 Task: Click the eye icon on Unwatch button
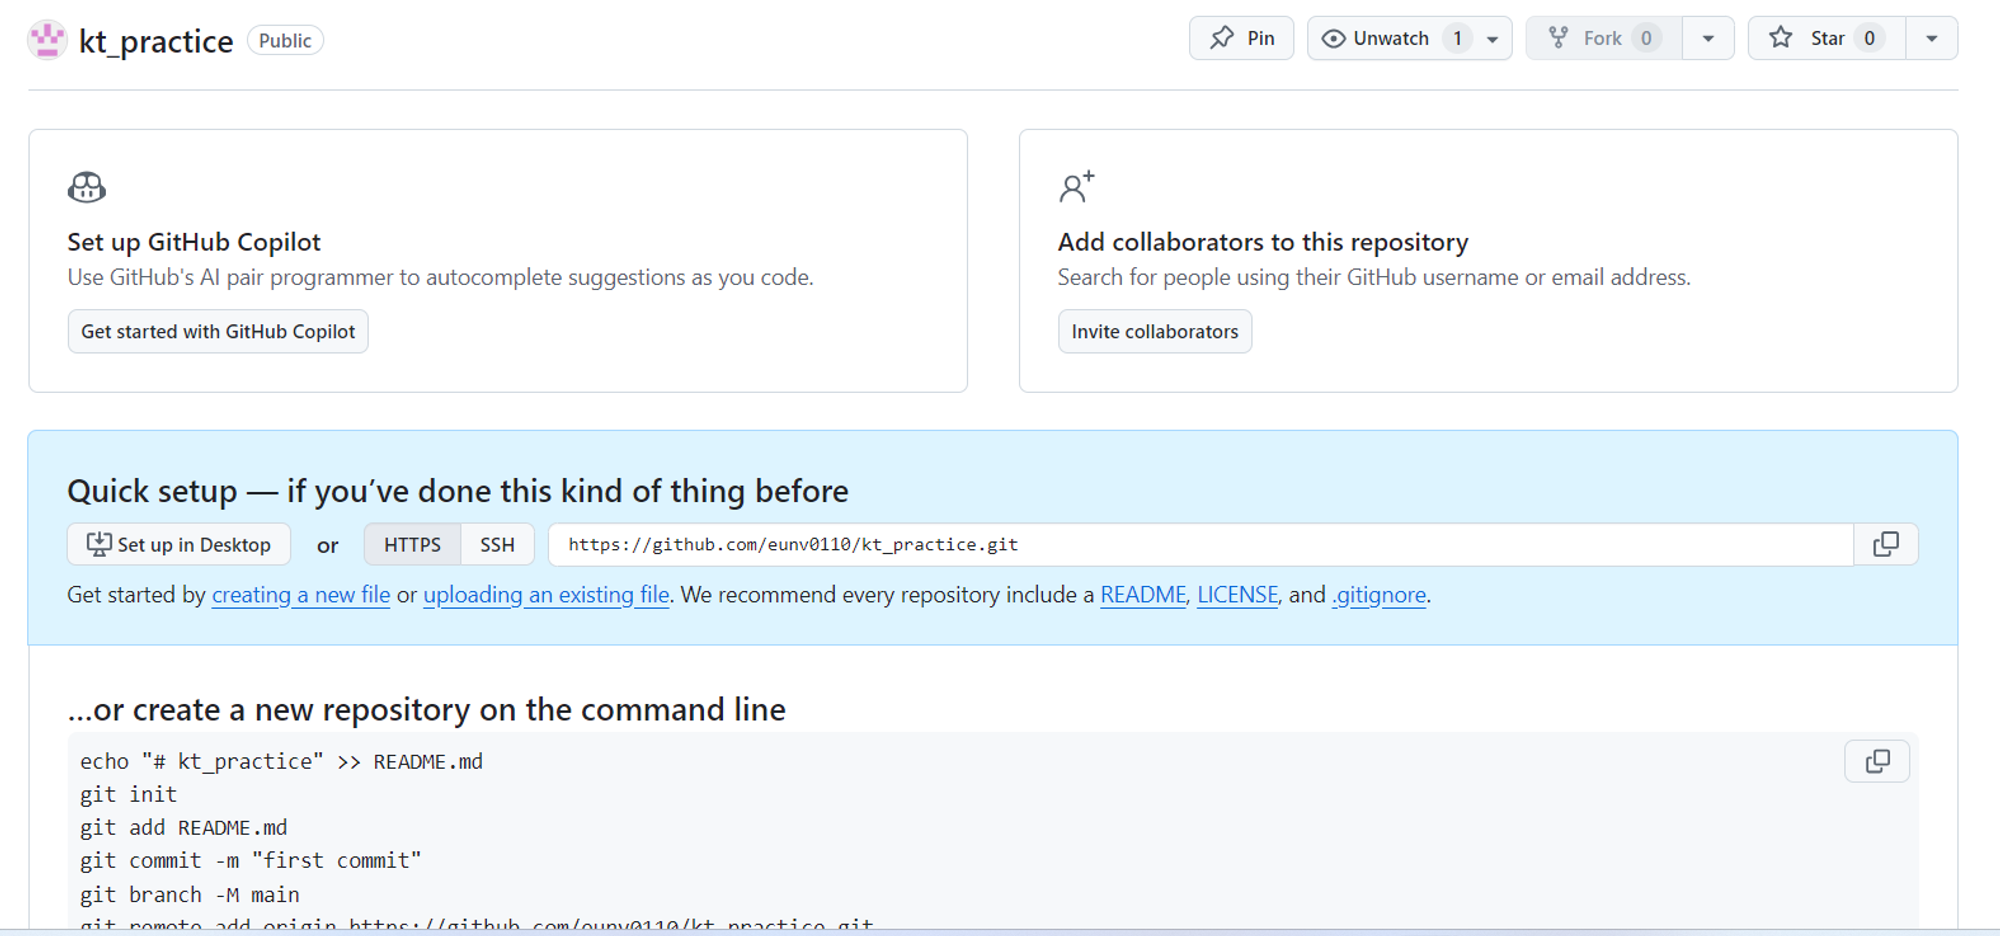(1333, 38)
